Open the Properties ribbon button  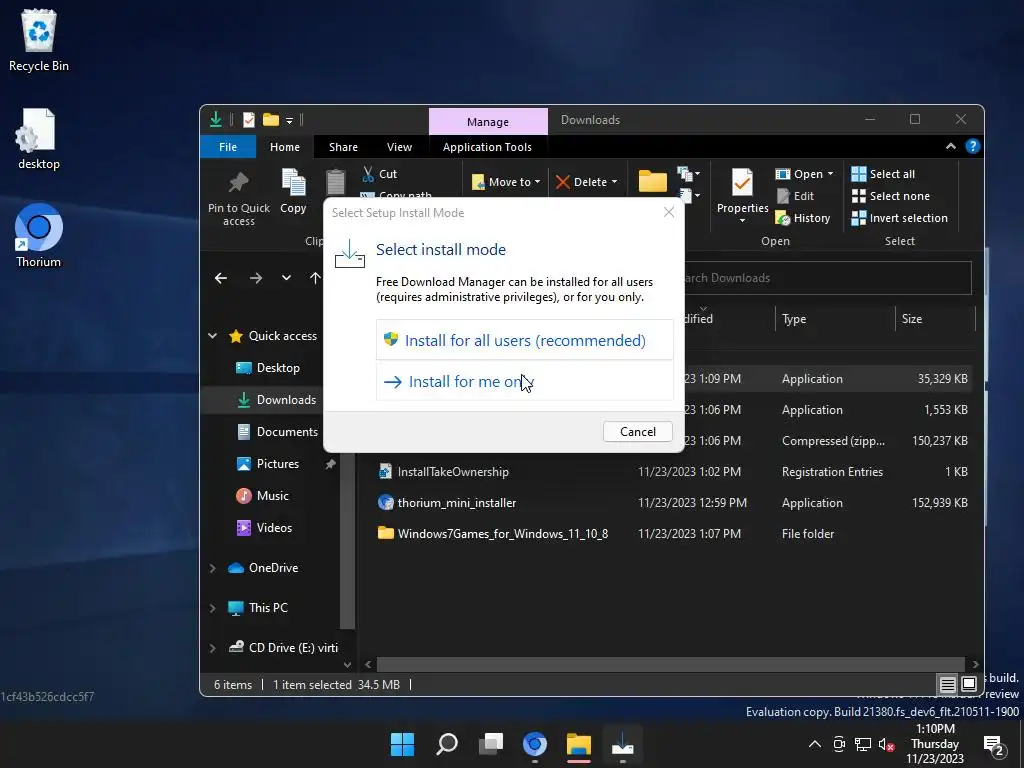[x=743, y=196]
